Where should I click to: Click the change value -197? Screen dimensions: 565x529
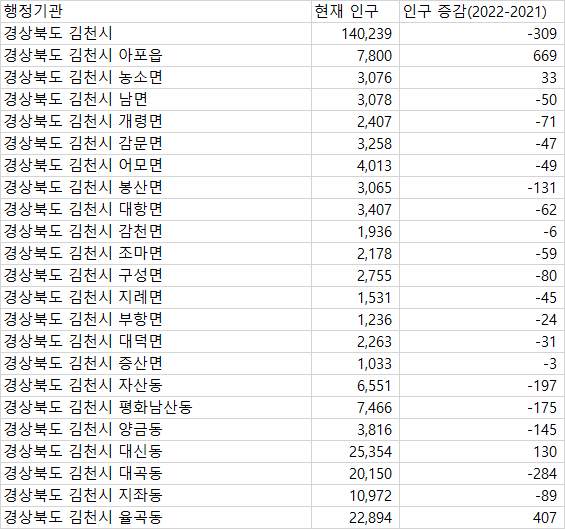coord(542,386)
